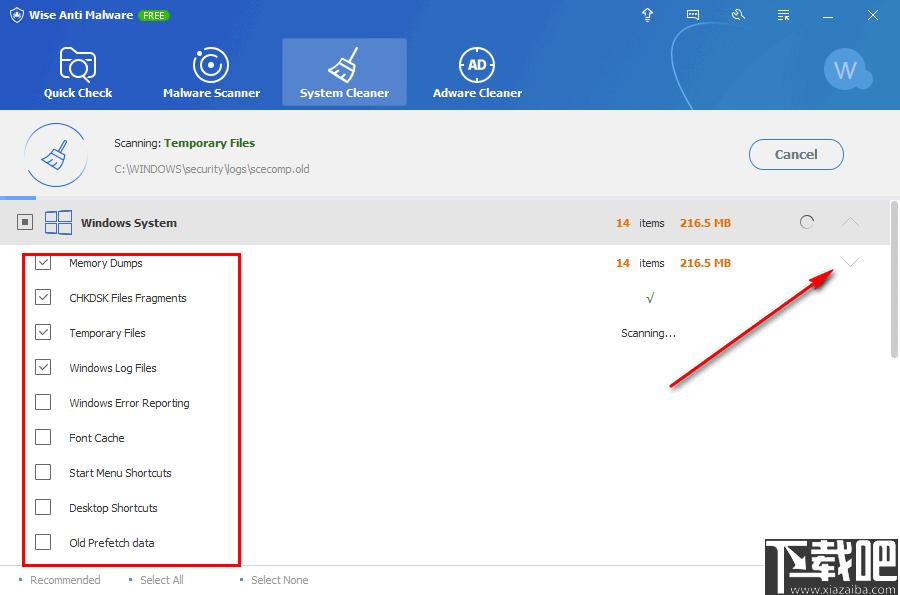This screenshot has height=595, width=900.
Task: Click the CHKDSK Files Fragments label
Action: click(127, 298)
